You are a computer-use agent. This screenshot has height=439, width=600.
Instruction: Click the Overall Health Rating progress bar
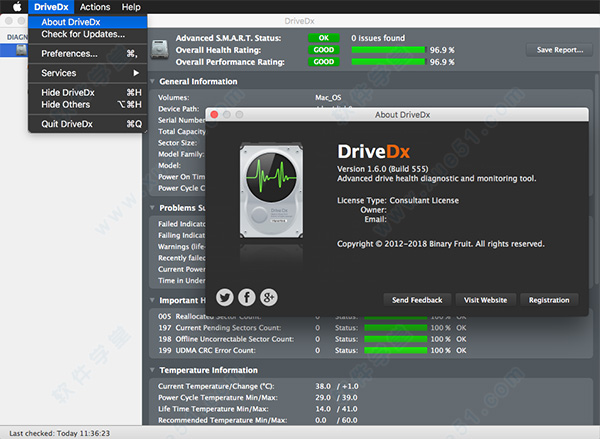388,50
